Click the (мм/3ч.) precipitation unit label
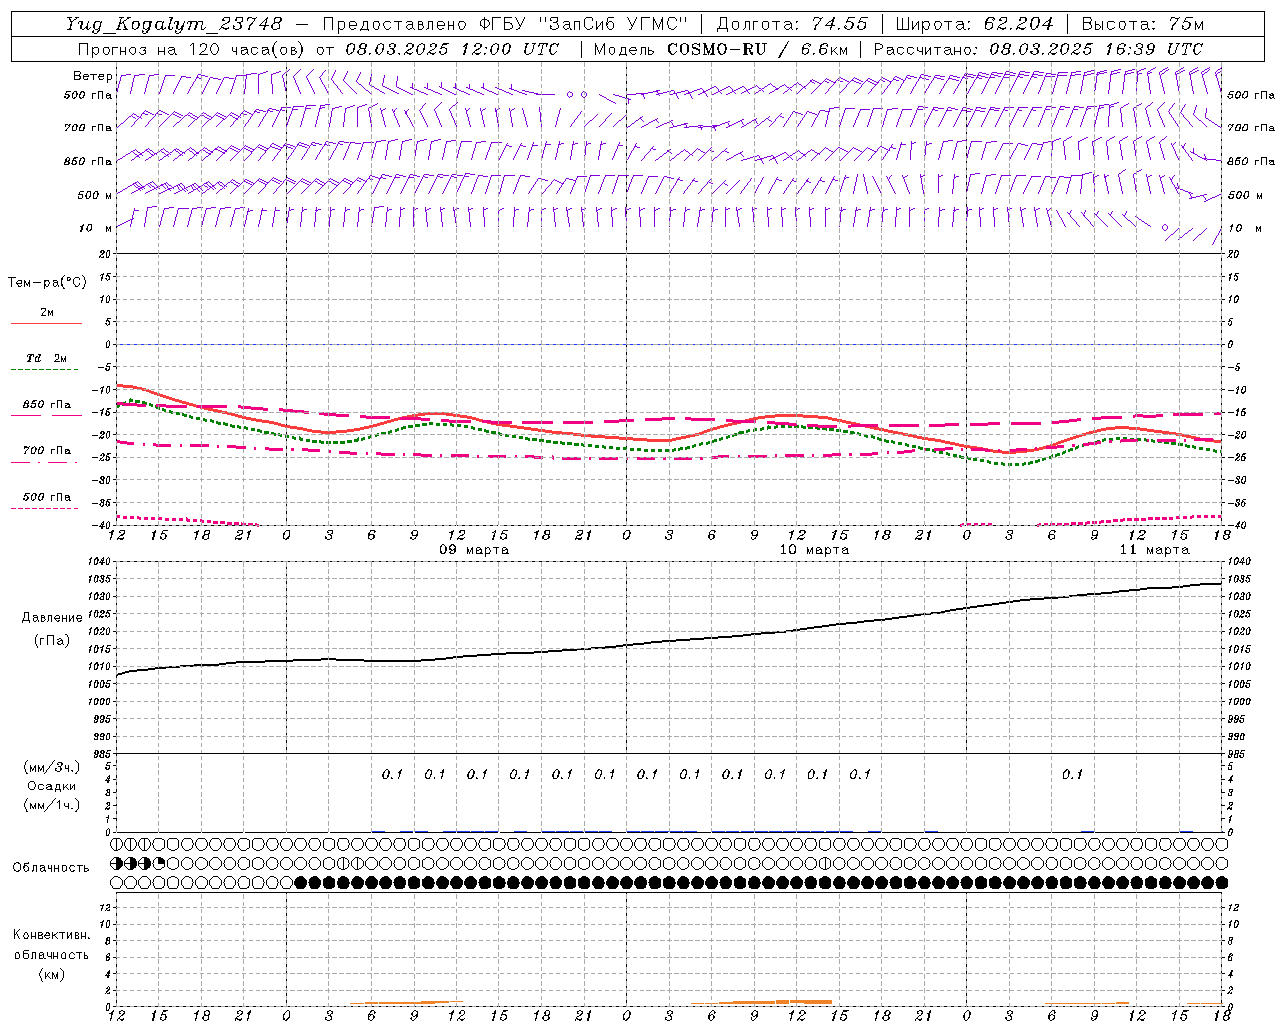Image resolution: width=1280 pixels, height=1024 pixels. [52, 768]
